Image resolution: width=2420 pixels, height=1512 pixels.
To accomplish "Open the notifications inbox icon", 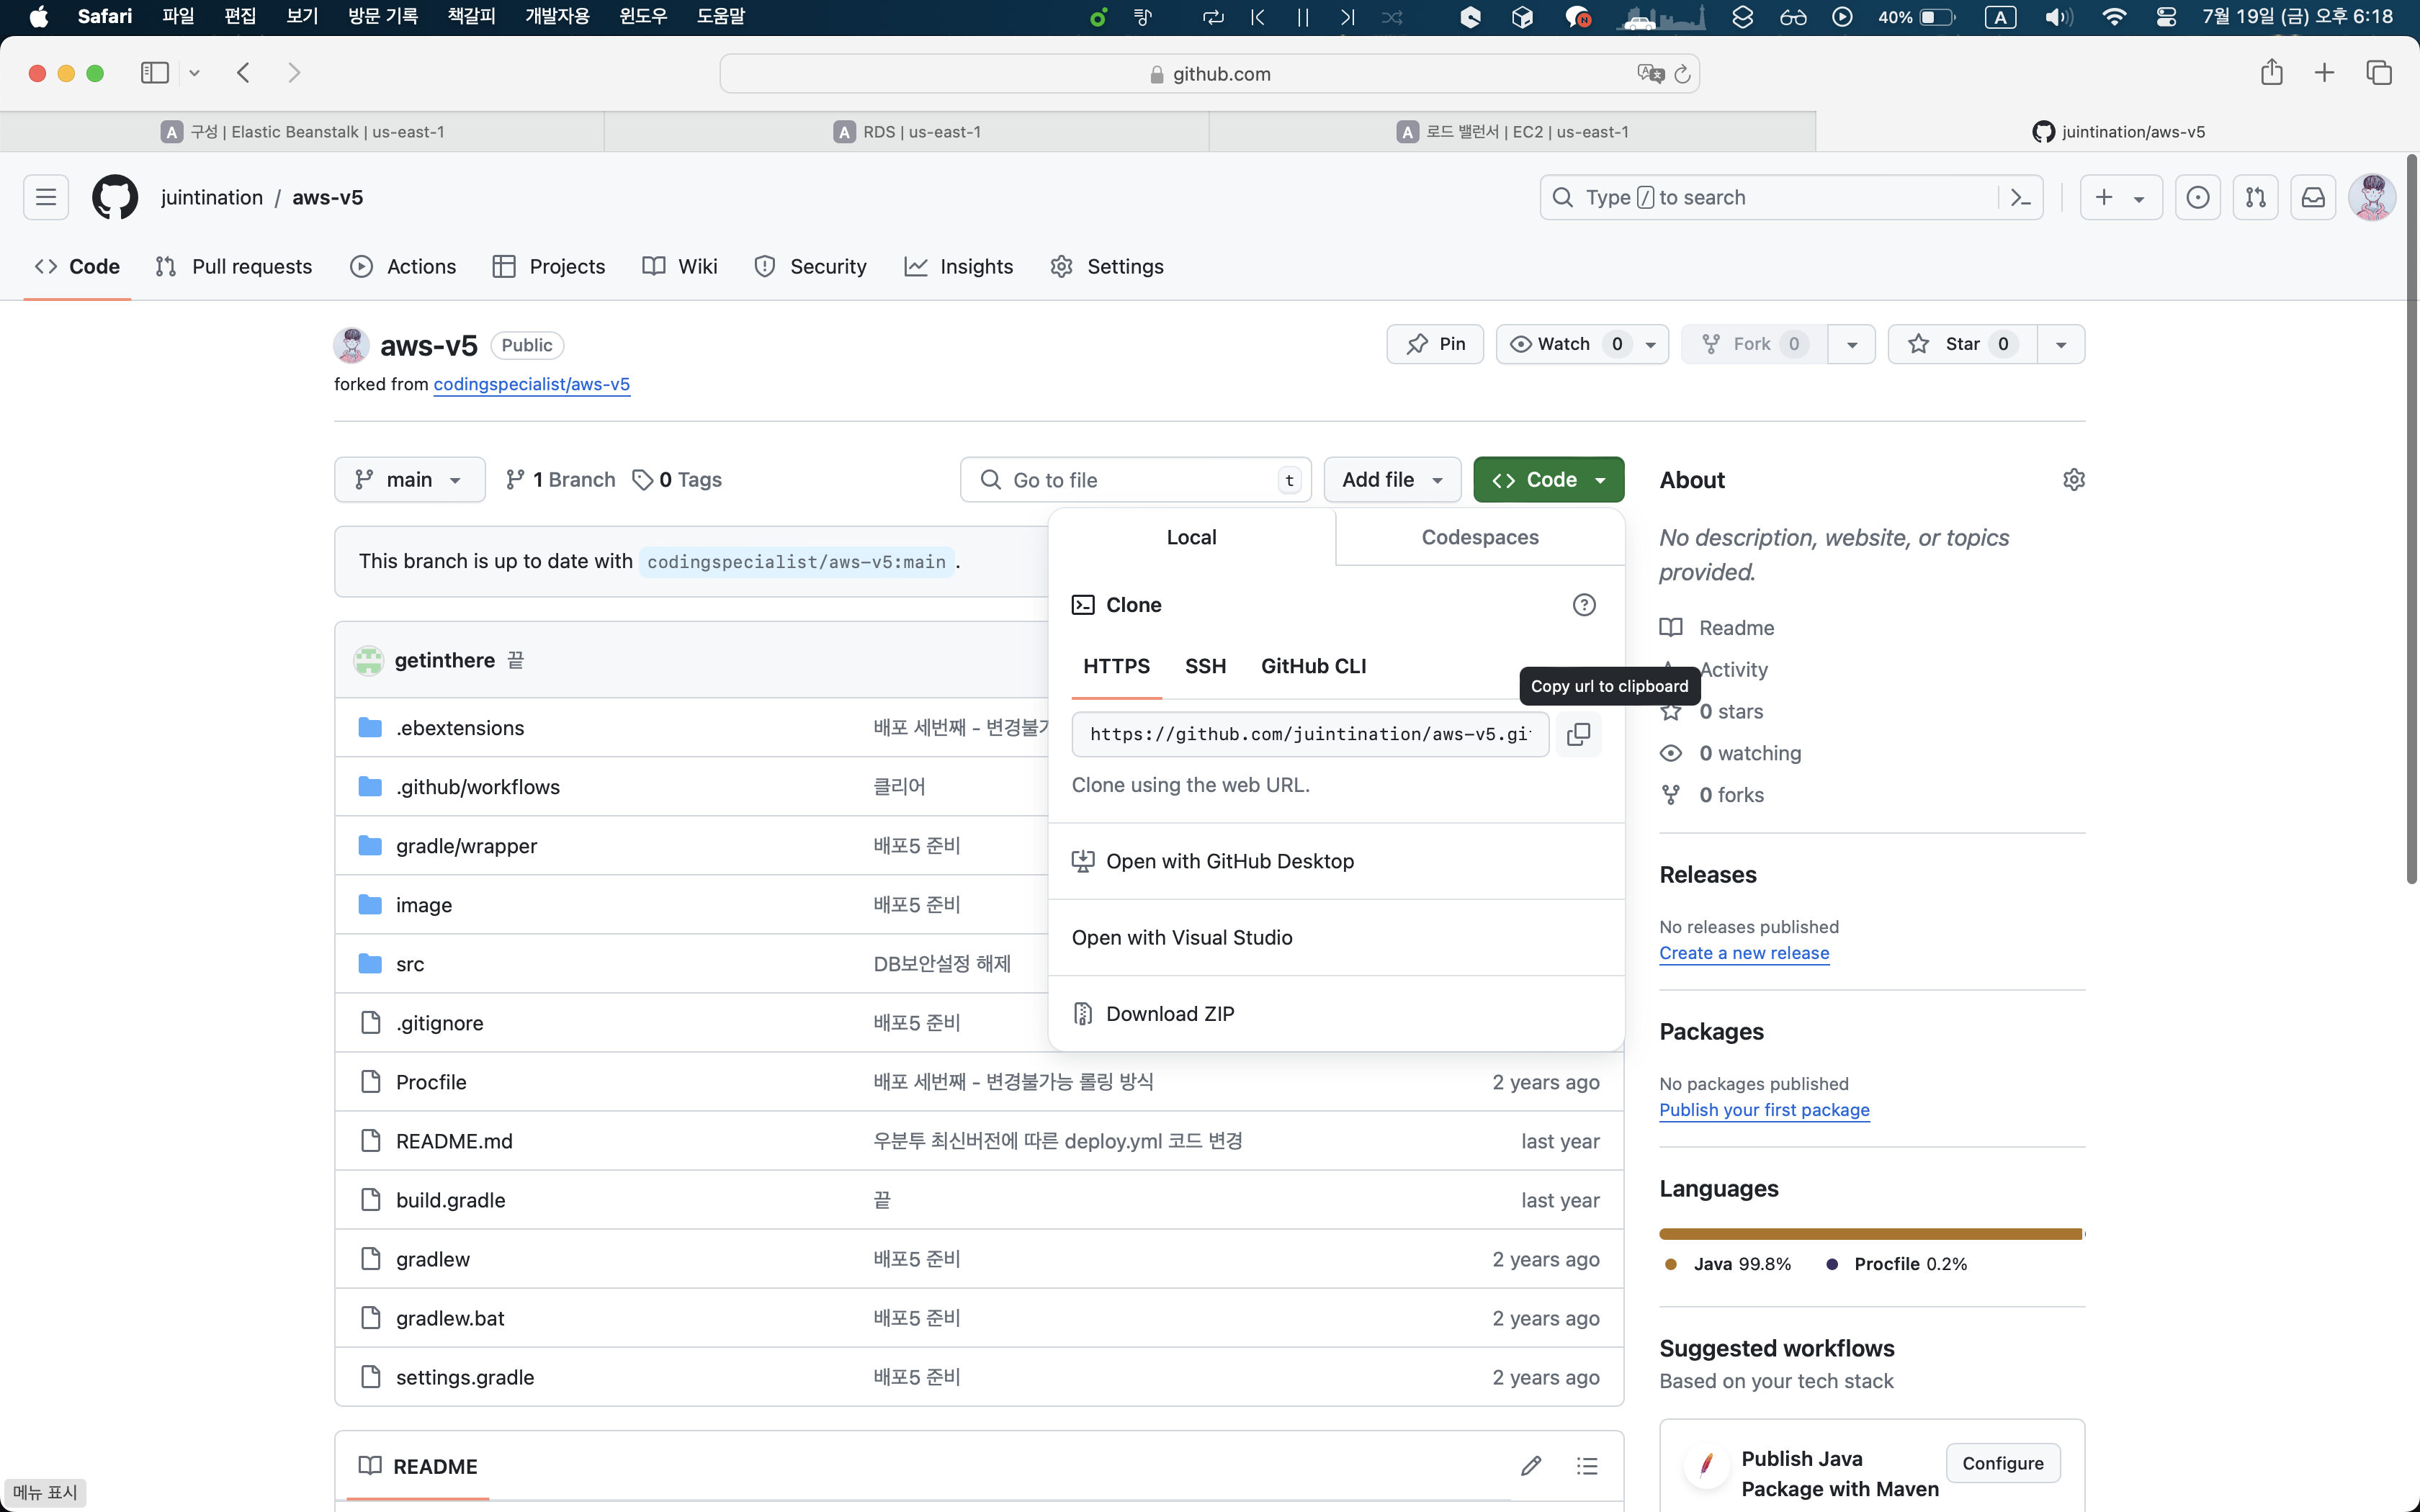I will (x=2313, y=197).
